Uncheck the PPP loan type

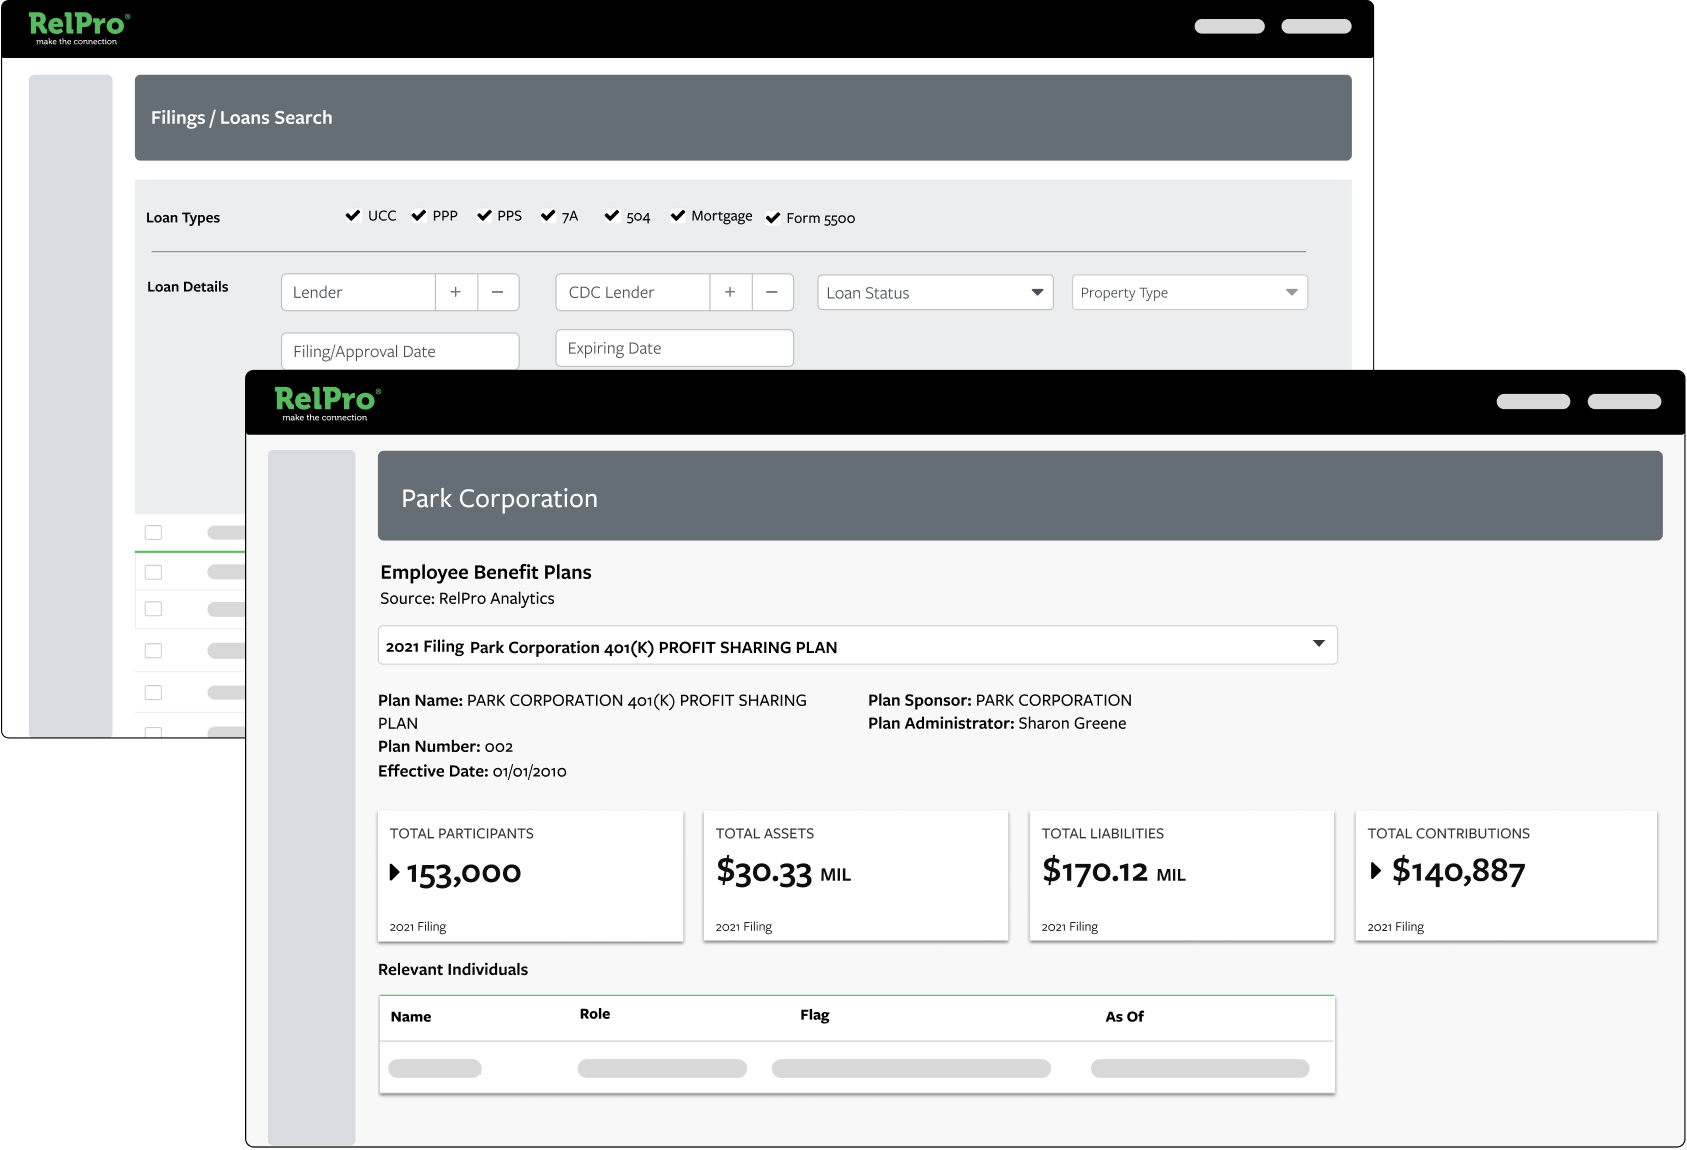[x=419, y=215]
